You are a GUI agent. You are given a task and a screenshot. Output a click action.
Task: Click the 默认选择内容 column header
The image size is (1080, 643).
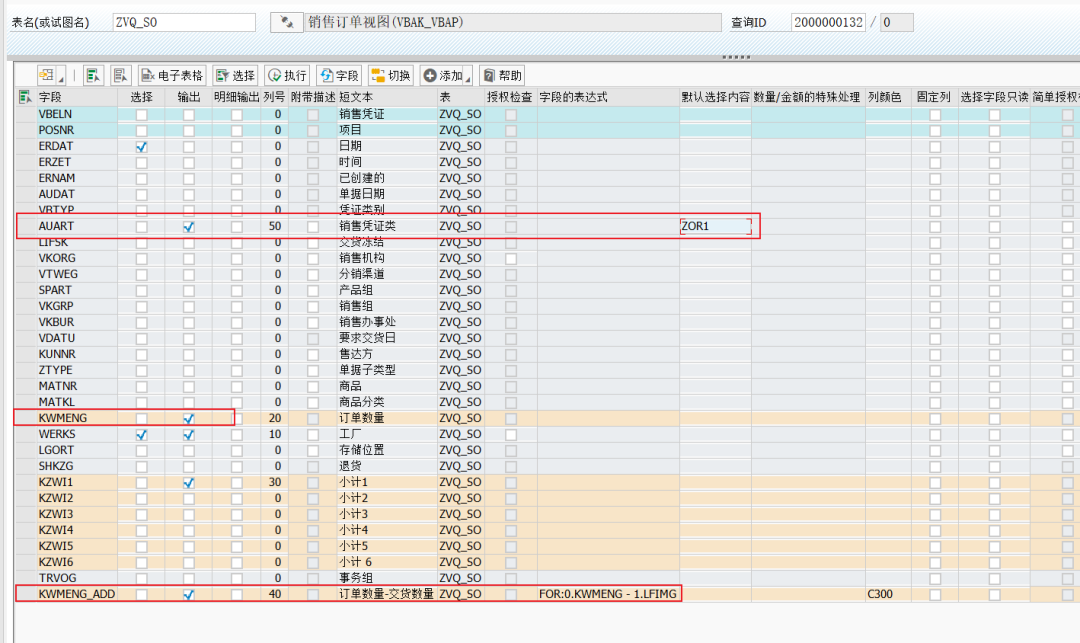[716, 97]
